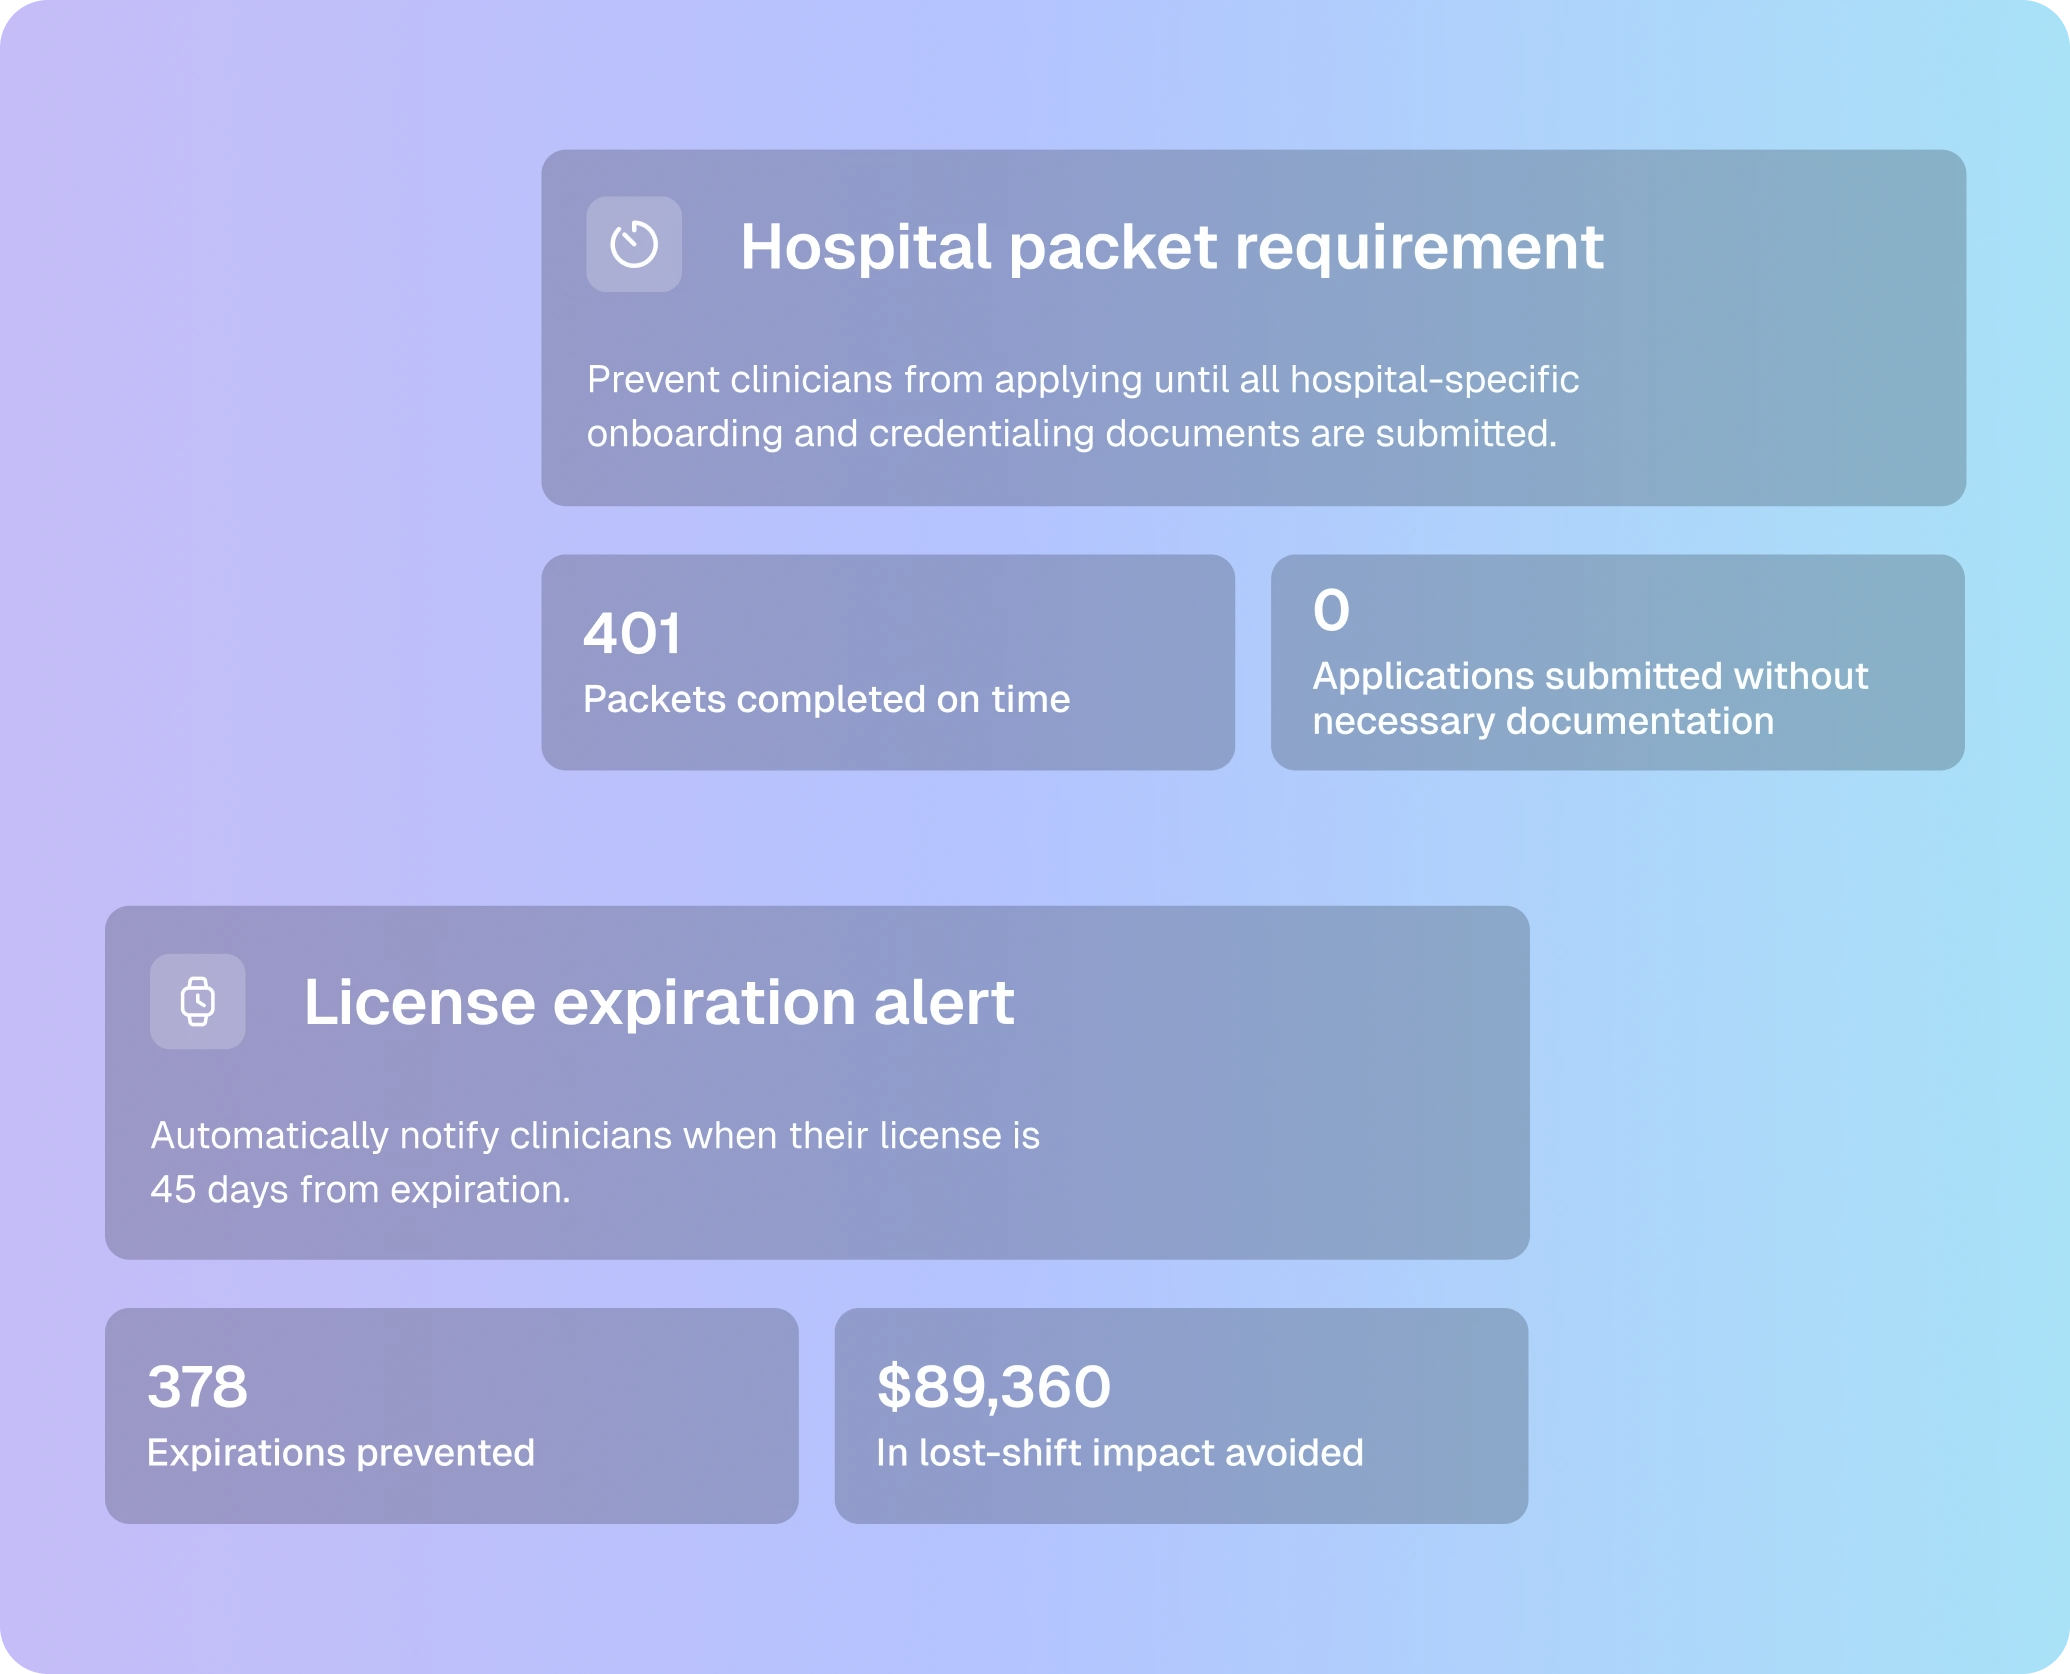Click Applications submitted without necessary documentation text
The width and height of the screenshot is (2070, 1674).
pyautogui.click(x=1589, y=698)
